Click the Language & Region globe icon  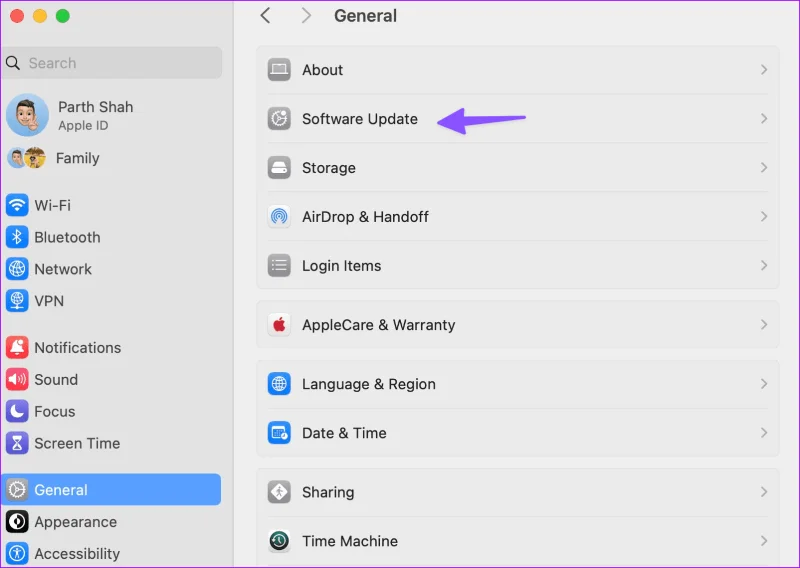click(279, 384)
